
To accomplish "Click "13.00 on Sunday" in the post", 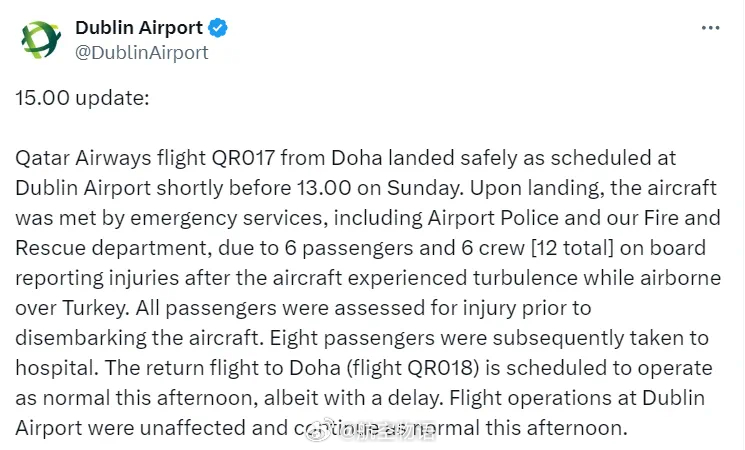I will tap(380, 188).
